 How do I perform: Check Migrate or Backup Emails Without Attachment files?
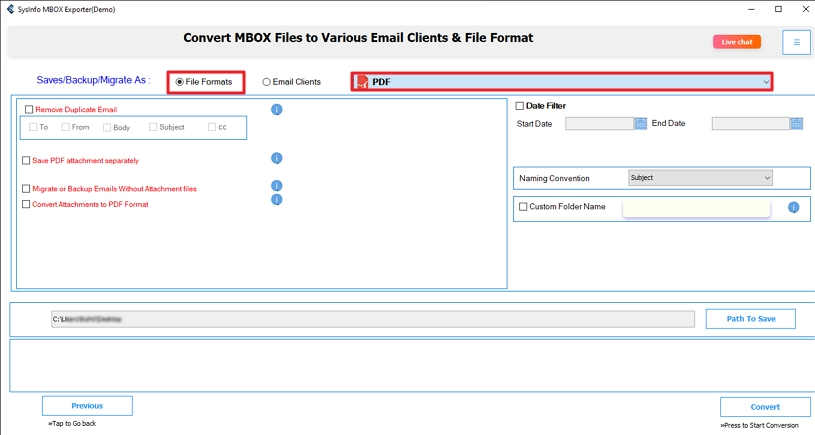[26, 189]
